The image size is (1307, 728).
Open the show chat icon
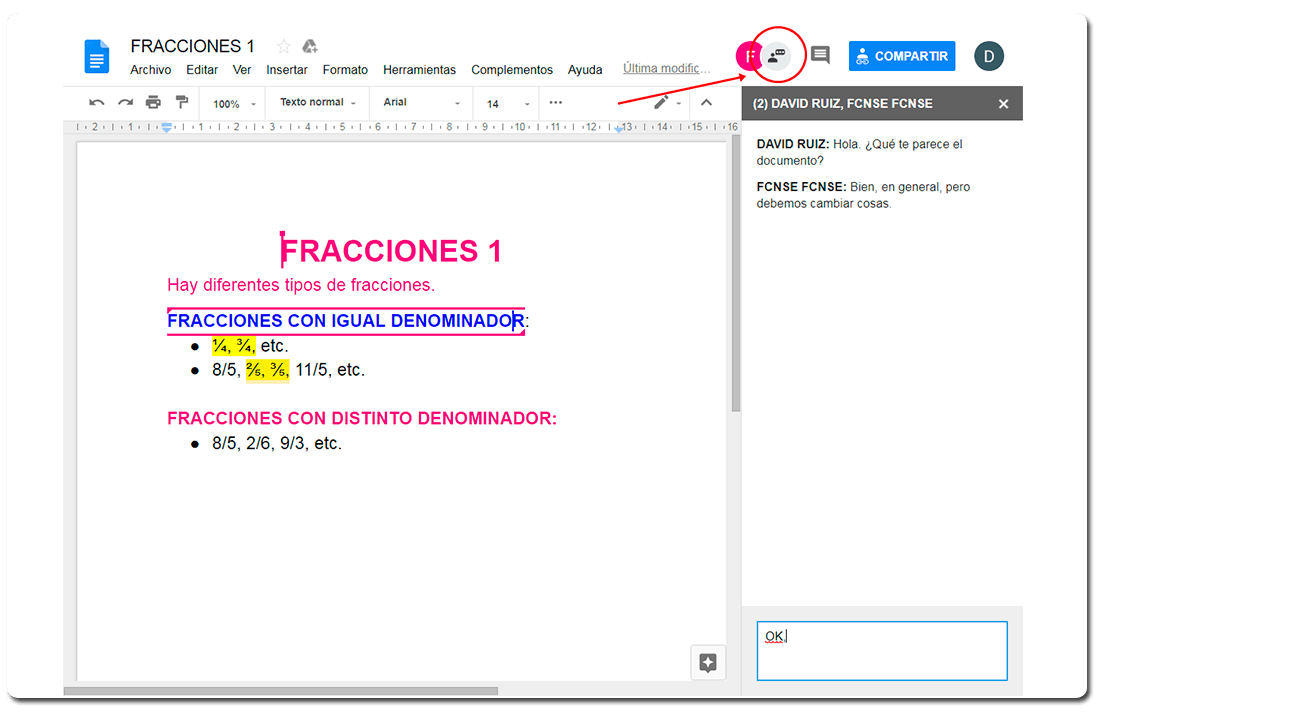(777, 56)
